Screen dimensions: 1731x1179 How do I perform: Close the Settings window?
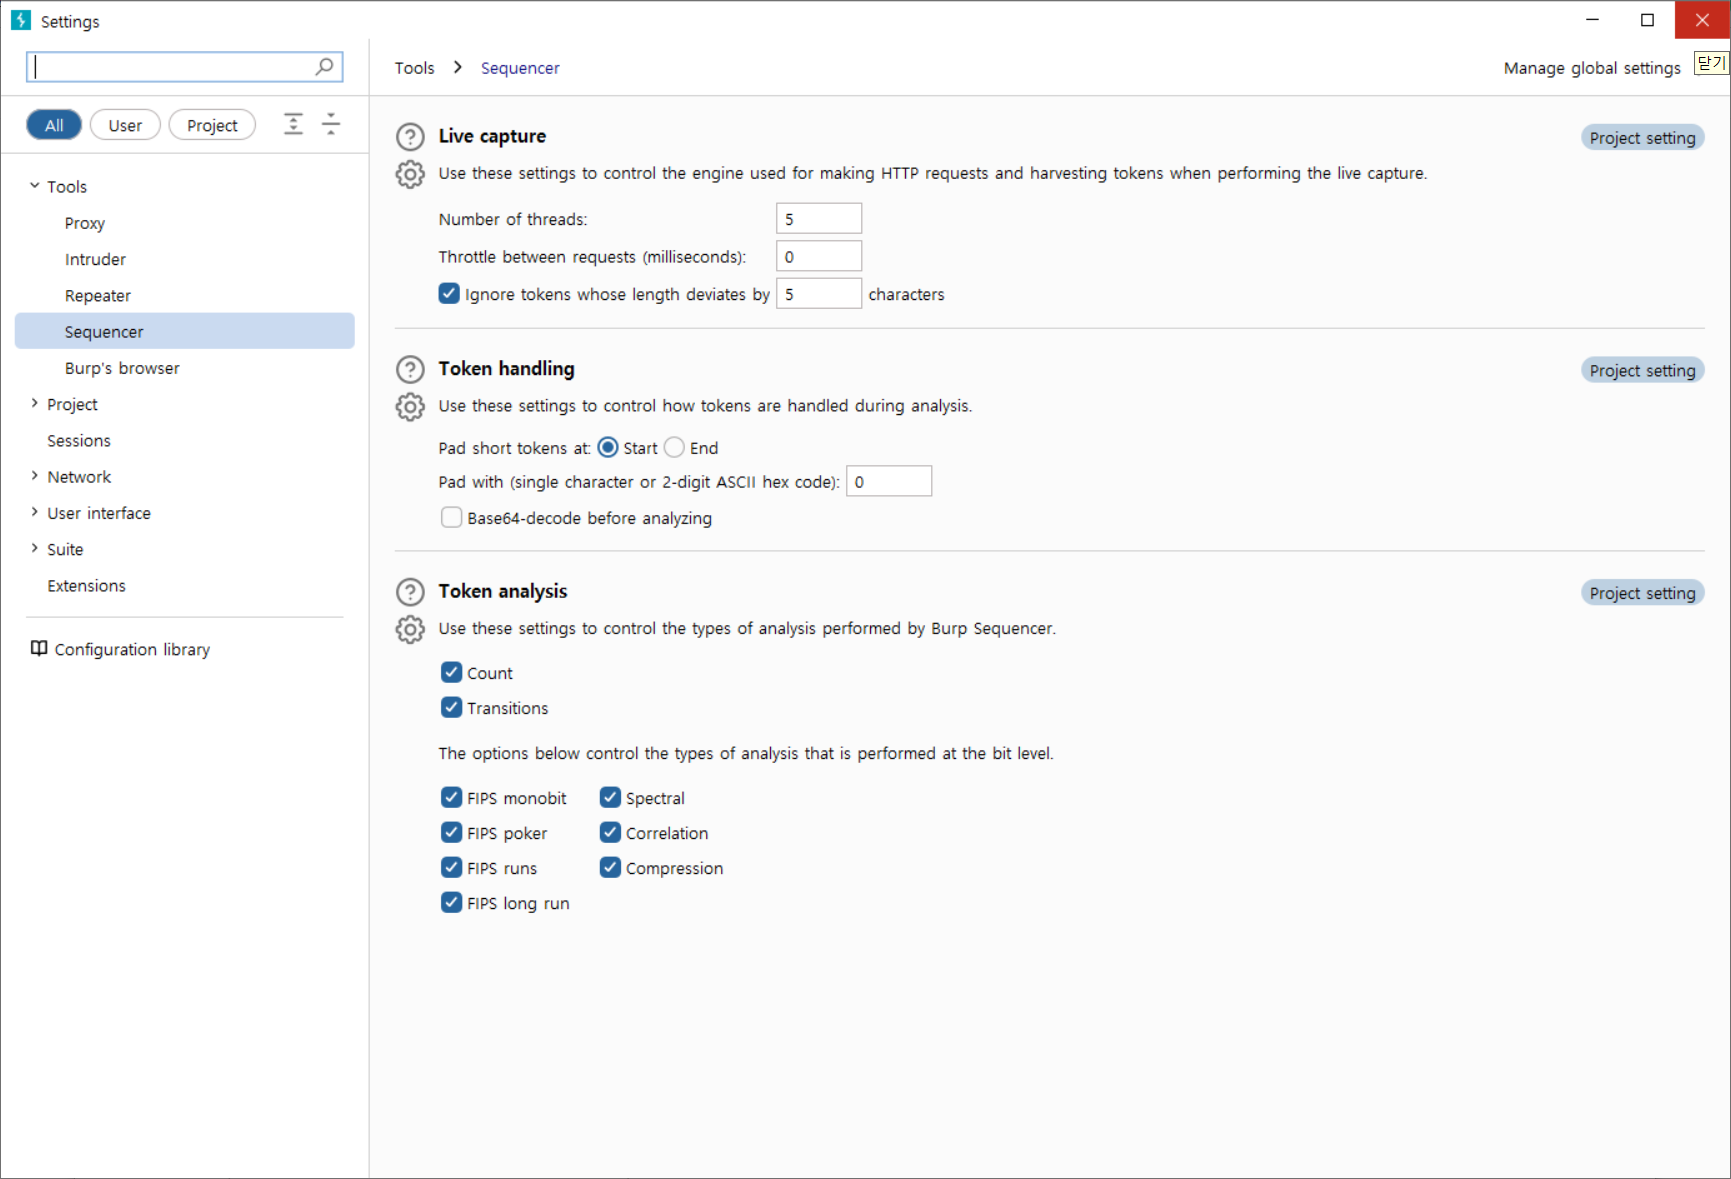pos(1702,20)
